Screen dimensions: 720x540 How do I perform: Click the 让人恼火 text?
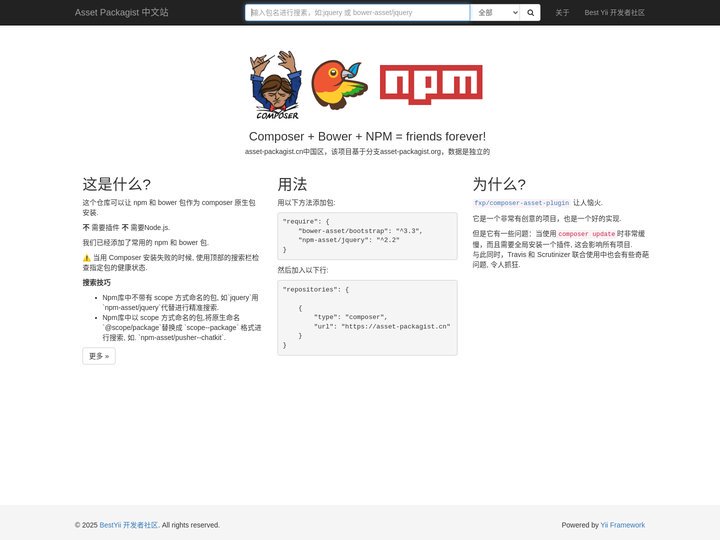(x=588, y=202)
